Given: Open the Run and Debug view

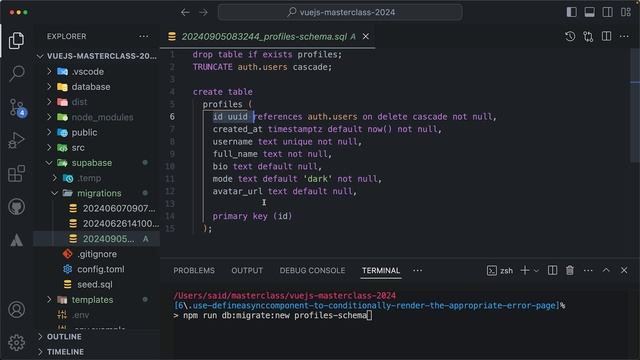Looking at the screenshot, I should pyautogui.click(x=16, y=140).
